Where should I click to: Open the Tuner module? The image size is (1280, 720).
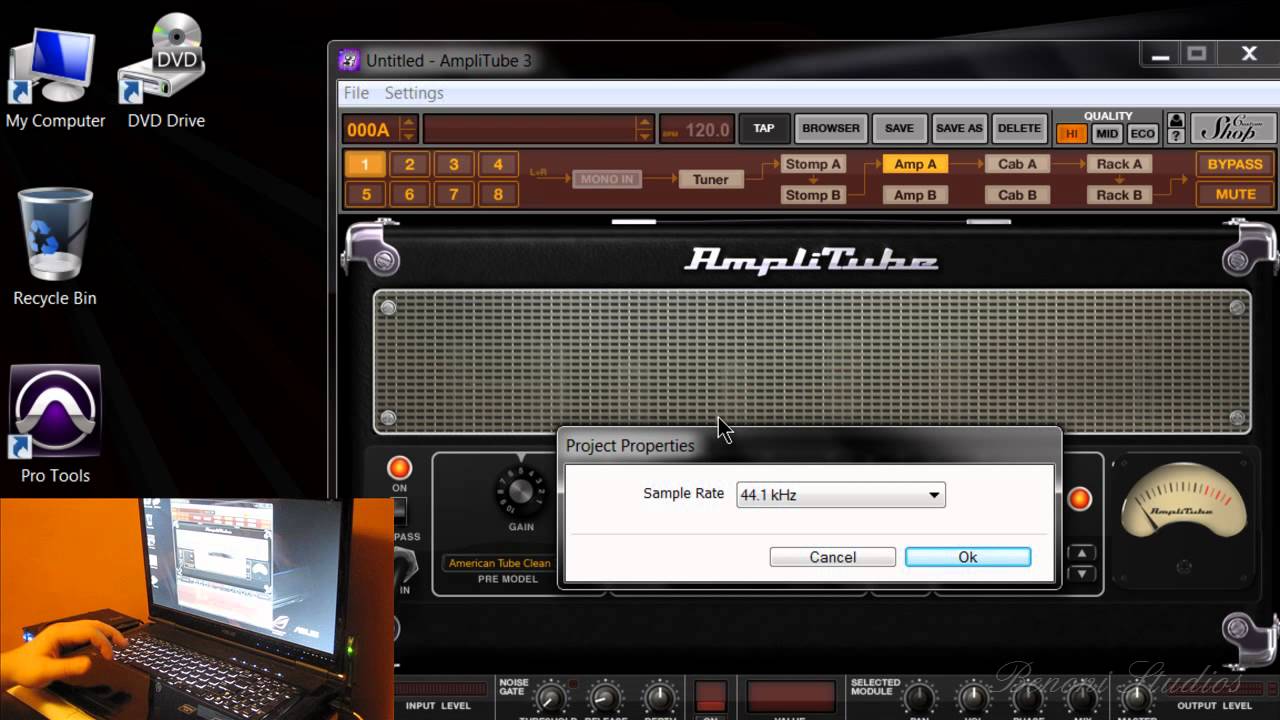point(711,180)
